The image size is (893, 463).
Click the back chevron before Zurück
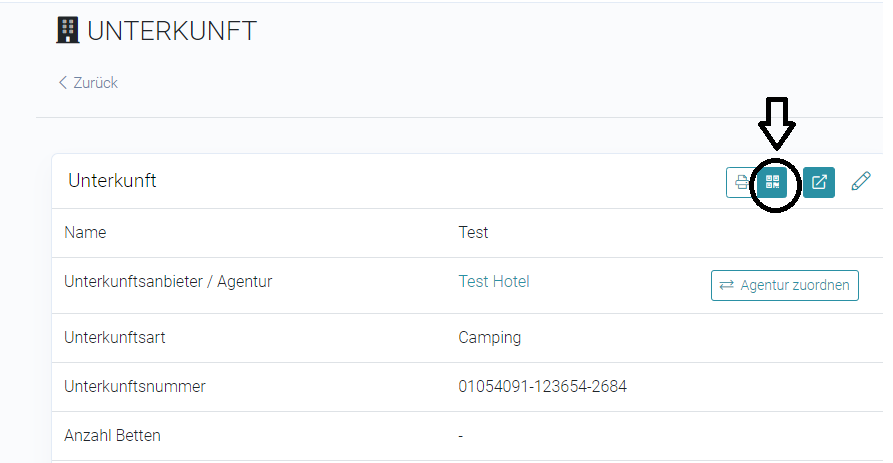pyautogui.click(x=63, y=83)
